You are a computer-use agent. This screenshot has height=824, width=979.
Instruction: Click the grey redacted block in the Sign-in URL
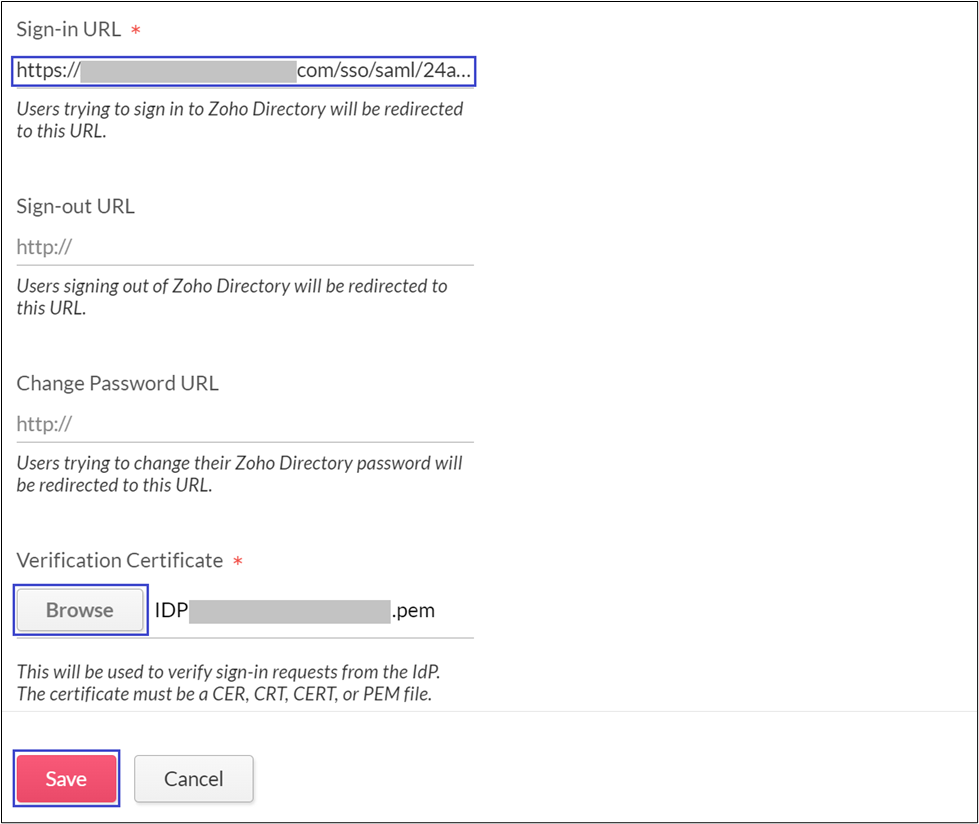[188, 72]
